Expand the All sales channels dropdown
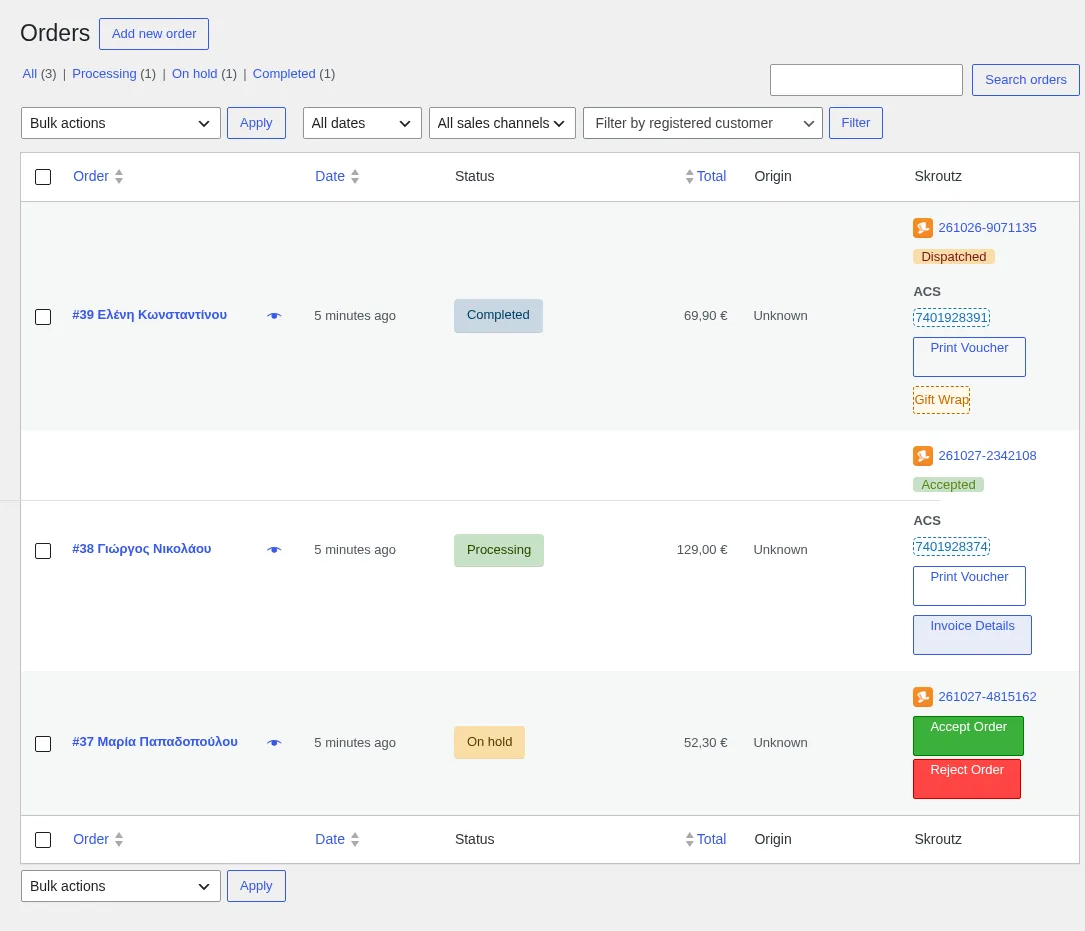 click(x=502, y=123)
